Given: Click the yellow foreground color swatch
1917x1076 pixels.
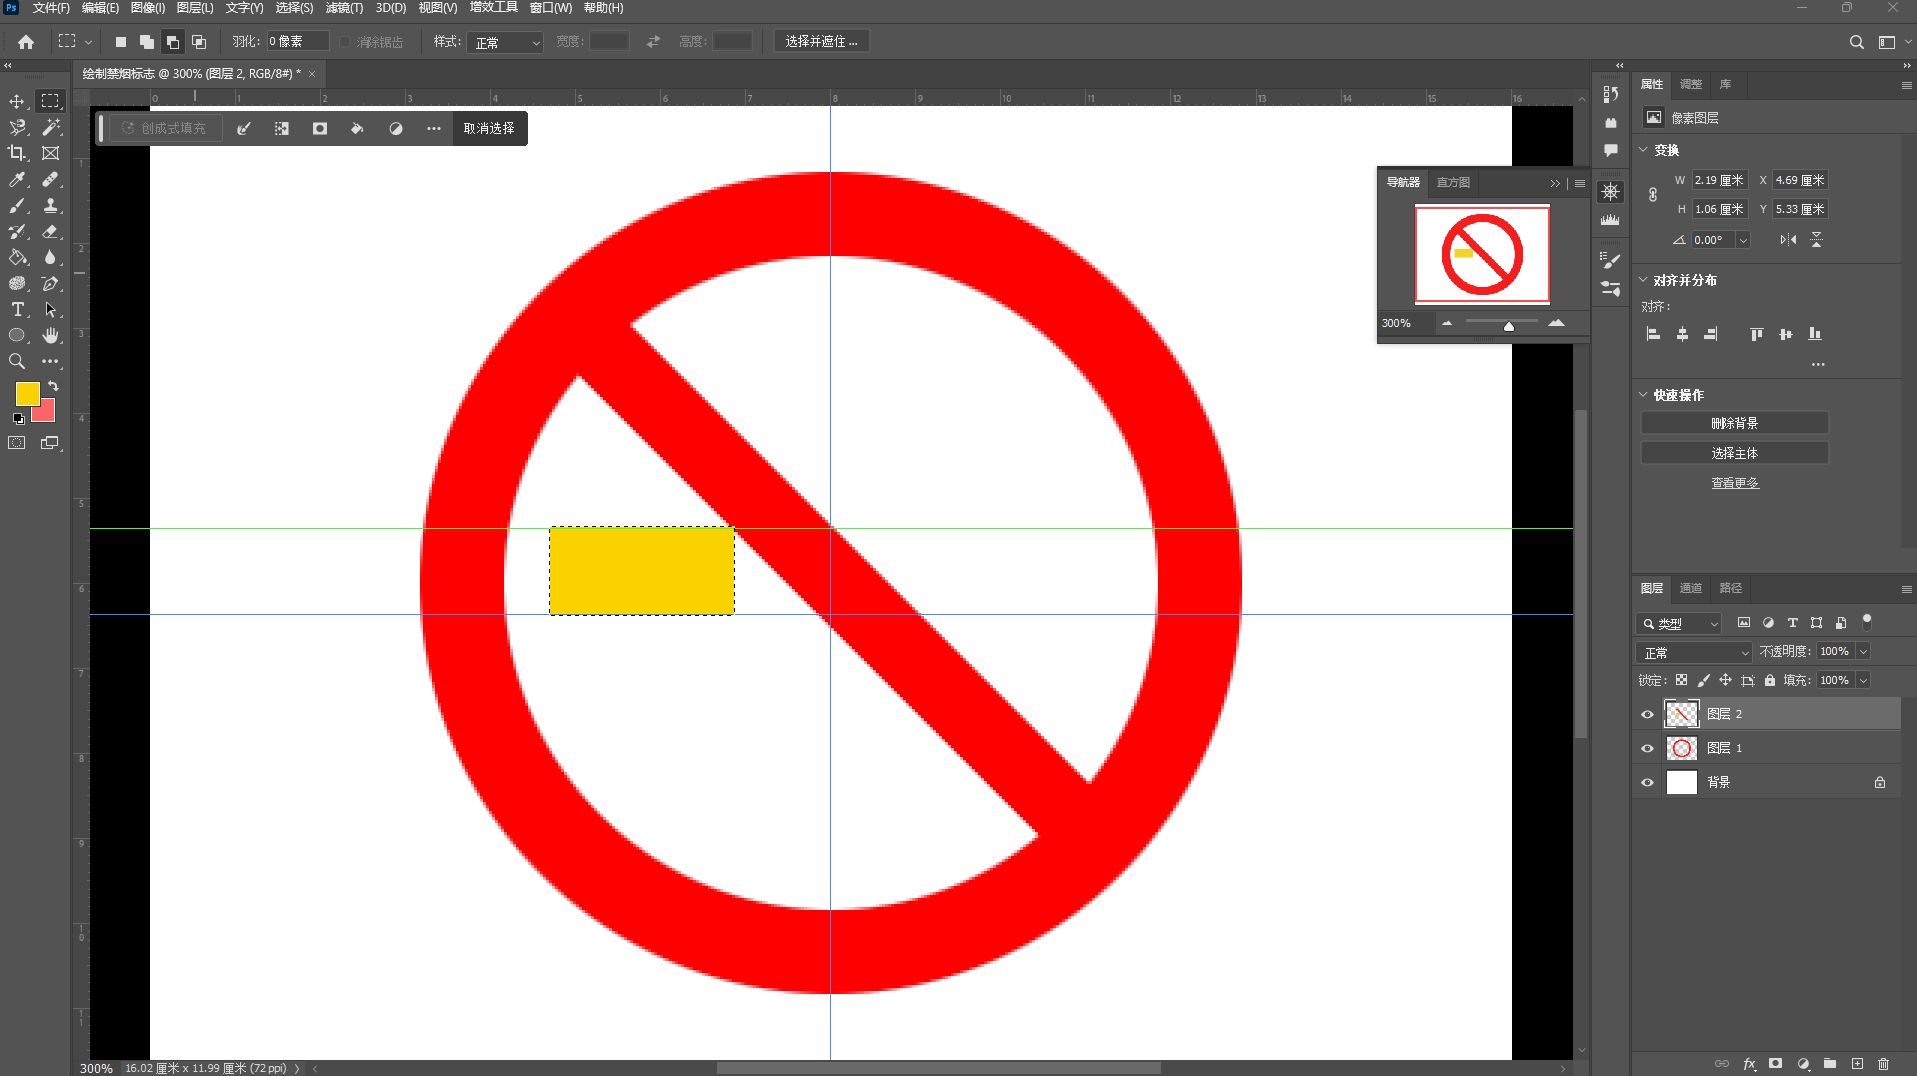Looking at the screenshot, I should coord(27,393).
